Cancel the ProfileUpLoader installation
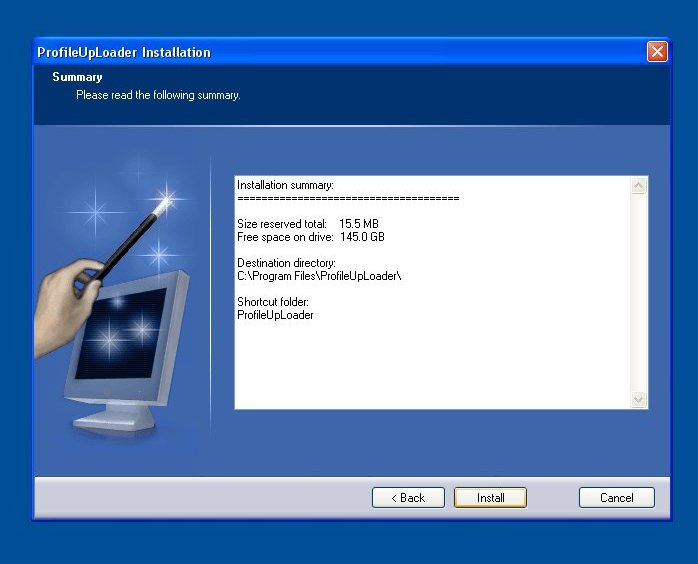698x564 pixels. [x=617, y=497]
